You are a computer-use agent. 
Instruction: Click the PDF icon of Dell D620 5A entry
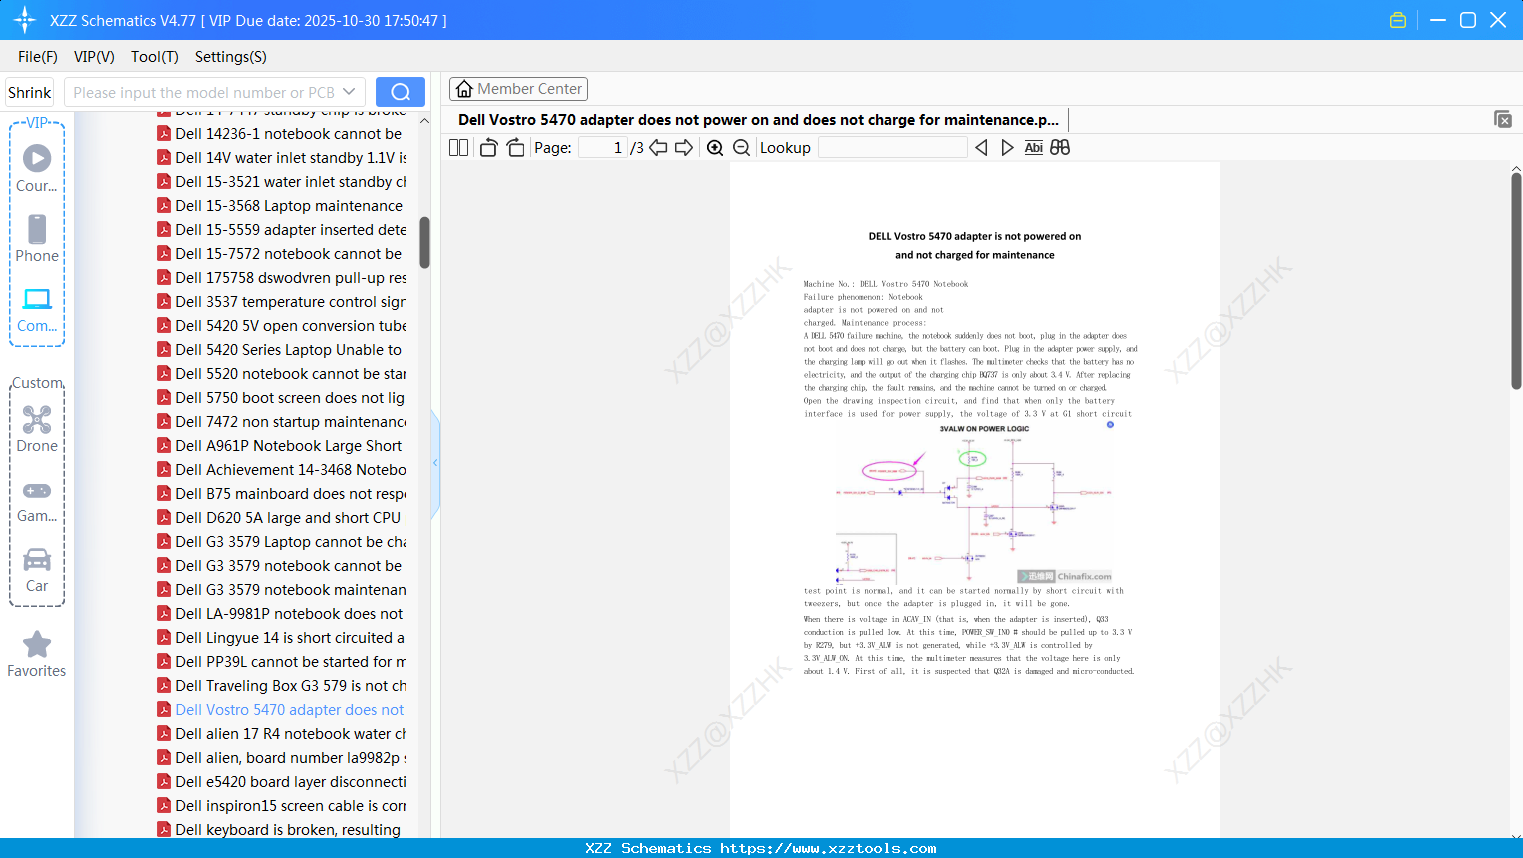164,518
